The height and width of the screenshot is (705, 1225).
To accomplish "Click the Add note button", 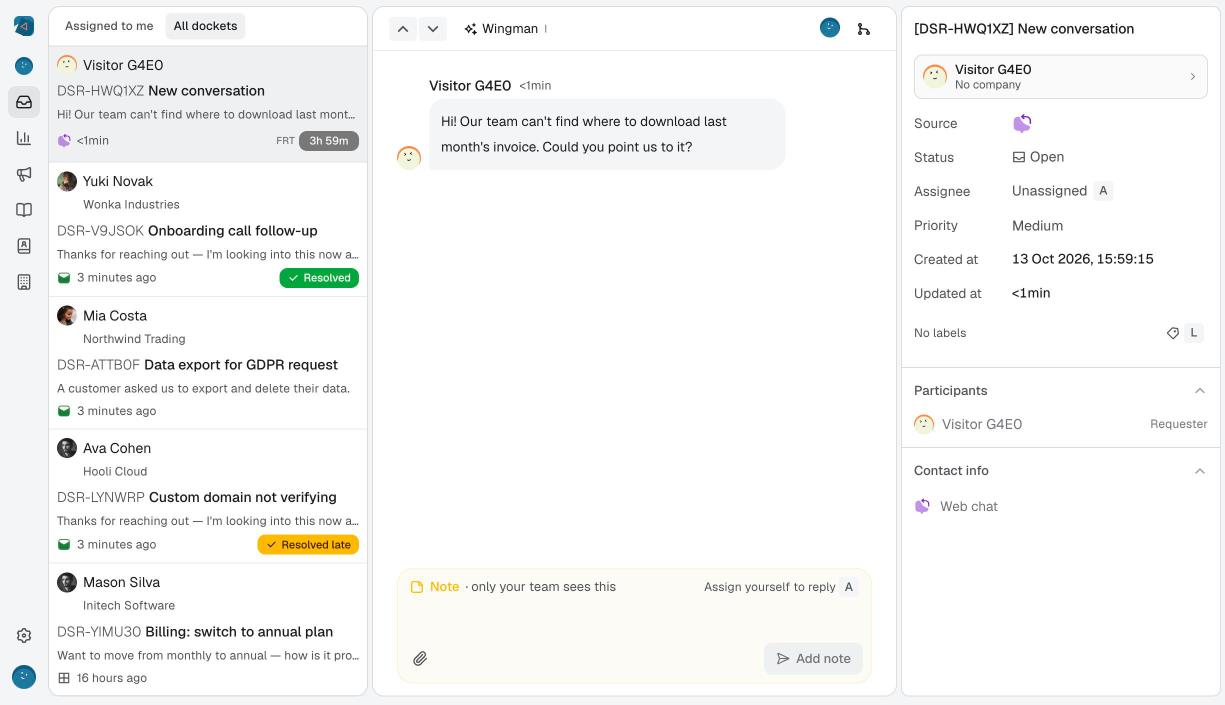I will [813, 658].
